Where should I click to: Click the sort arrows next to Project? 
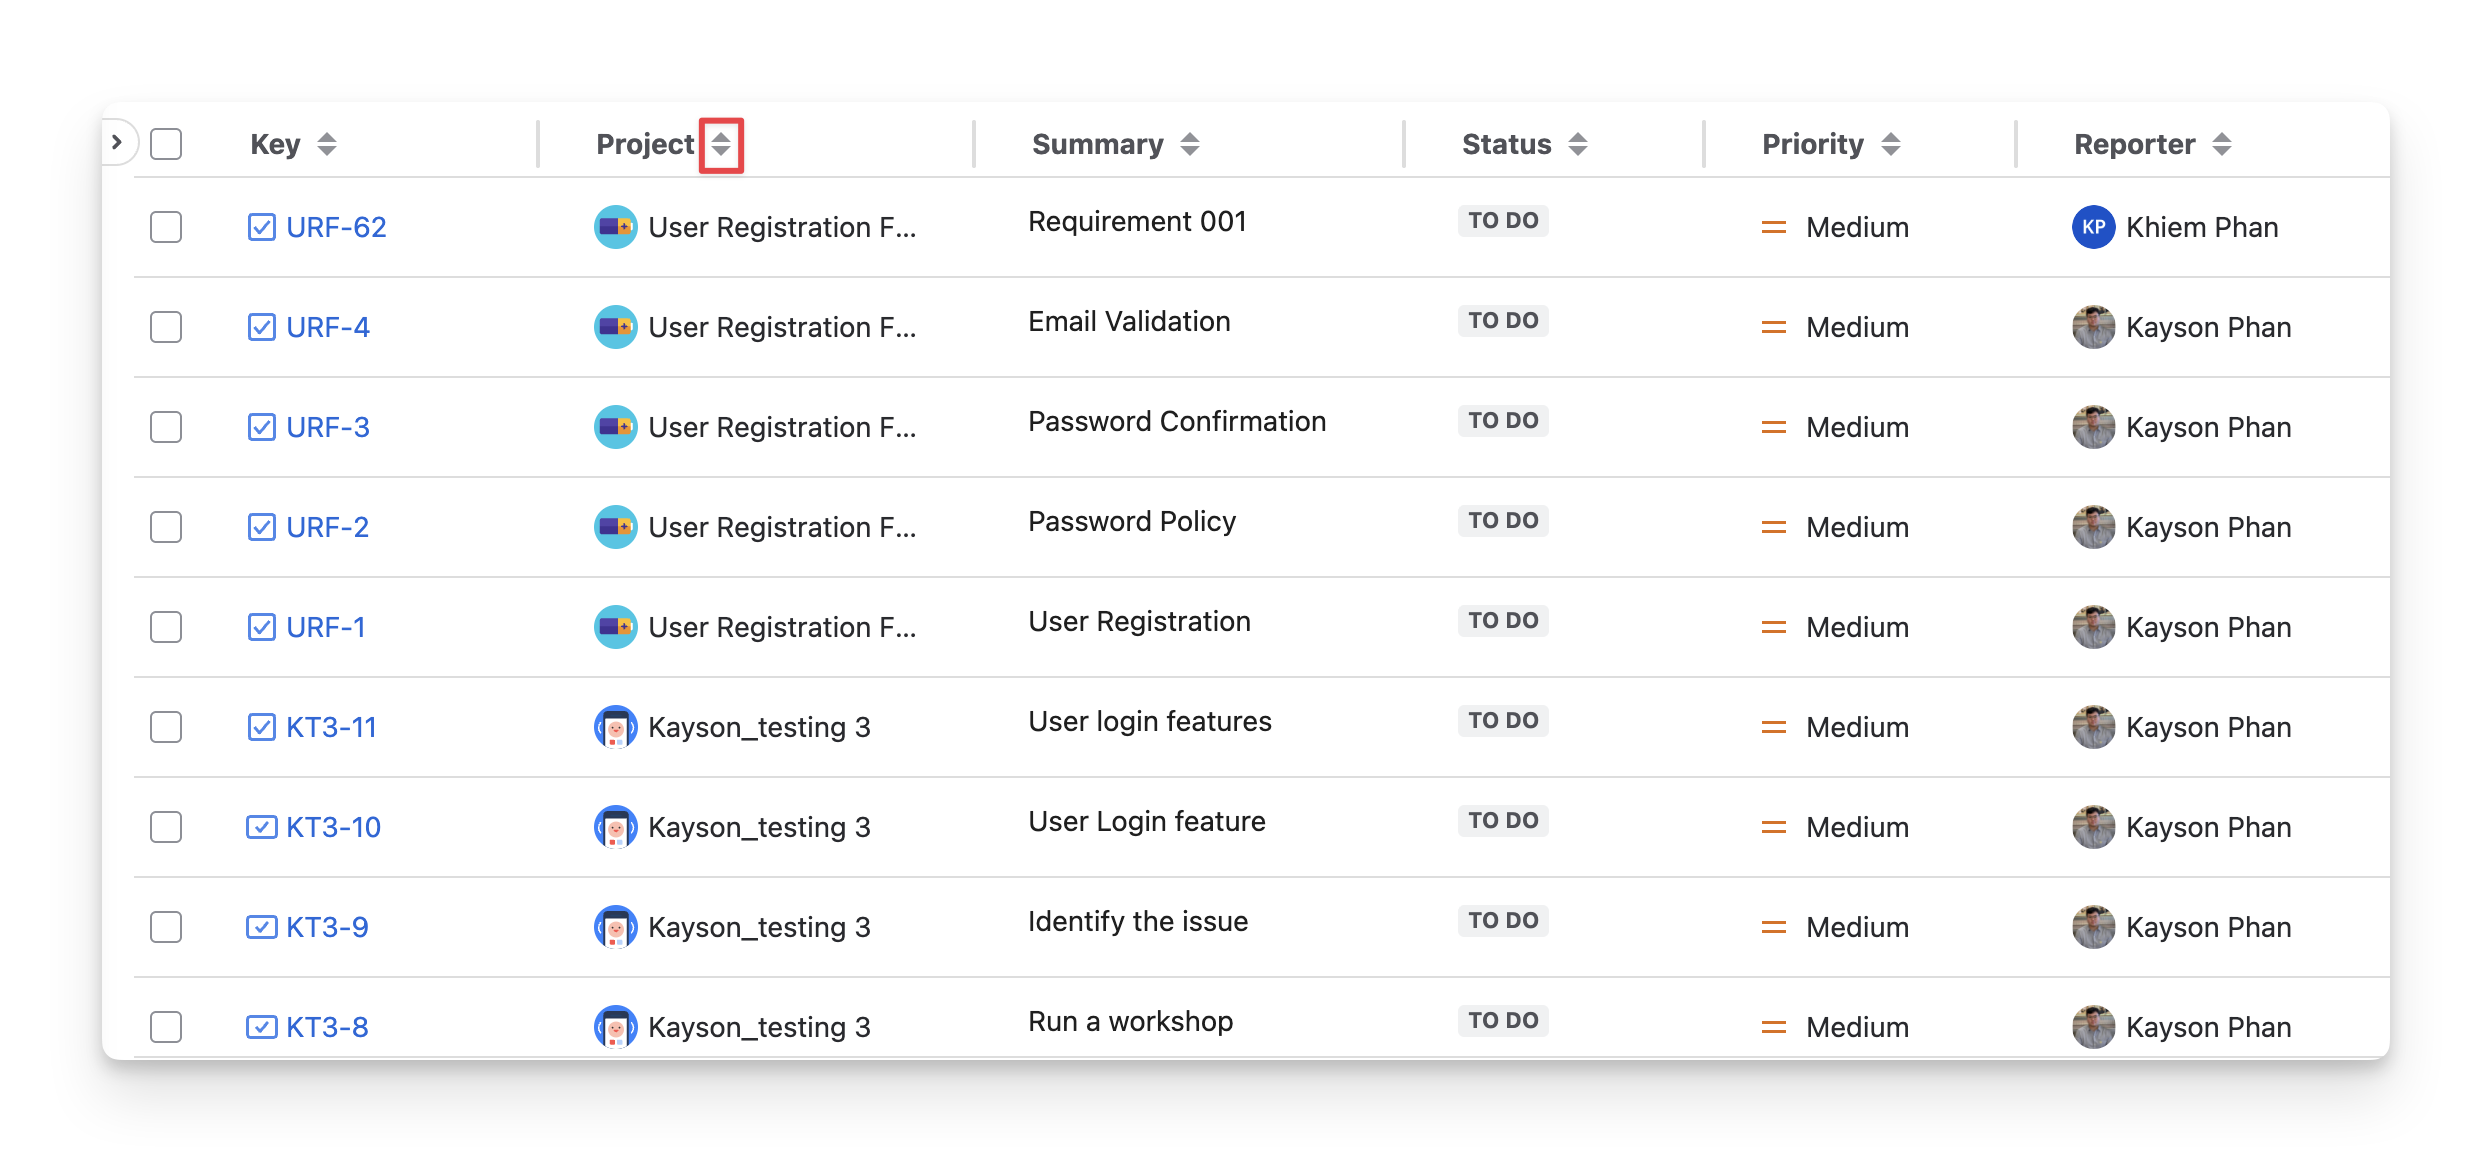[721, 145]
